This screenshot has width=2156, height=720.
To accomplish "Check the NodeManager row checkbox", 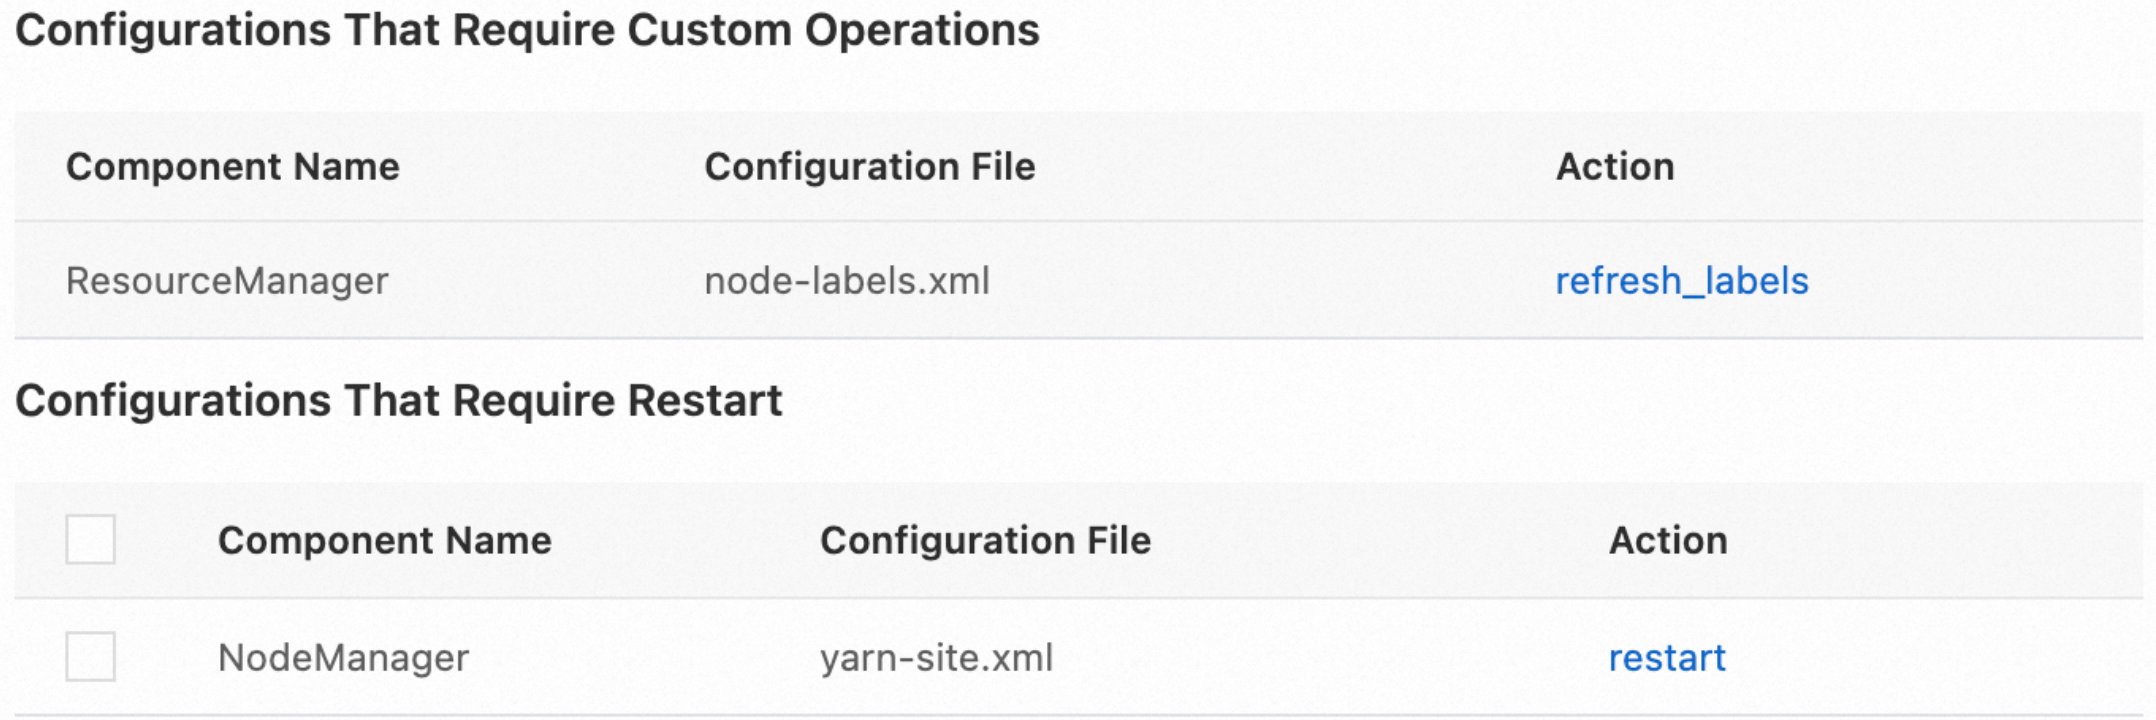I will [91, 657].
